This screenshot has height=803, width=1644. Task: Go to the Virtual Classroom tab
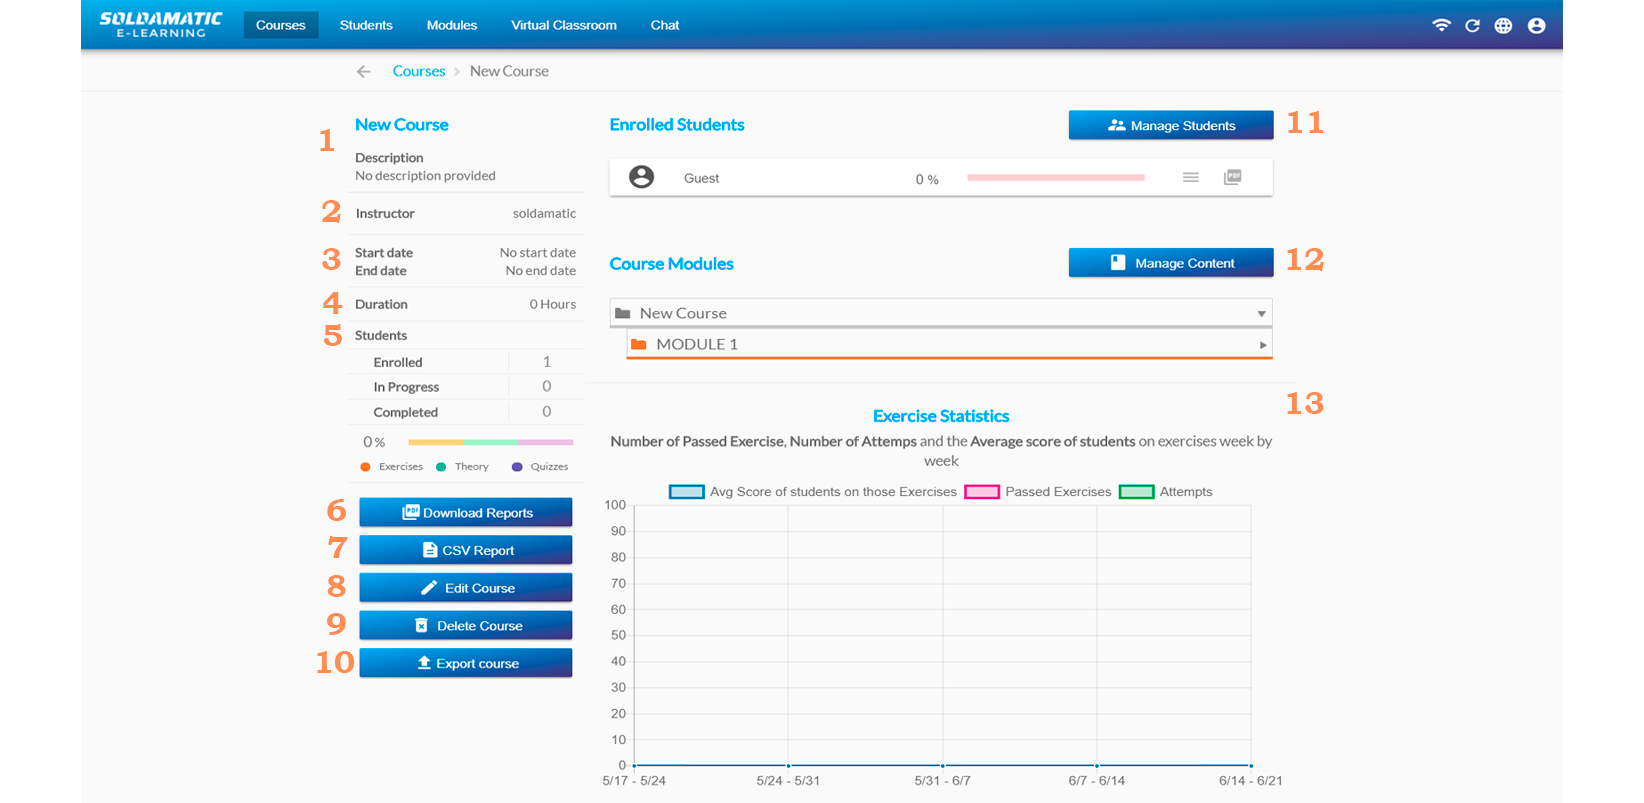click(x=563, y=25)
